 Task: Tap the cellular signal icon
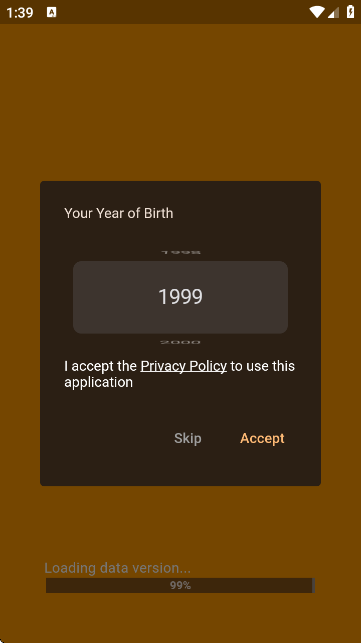point(333,13)
